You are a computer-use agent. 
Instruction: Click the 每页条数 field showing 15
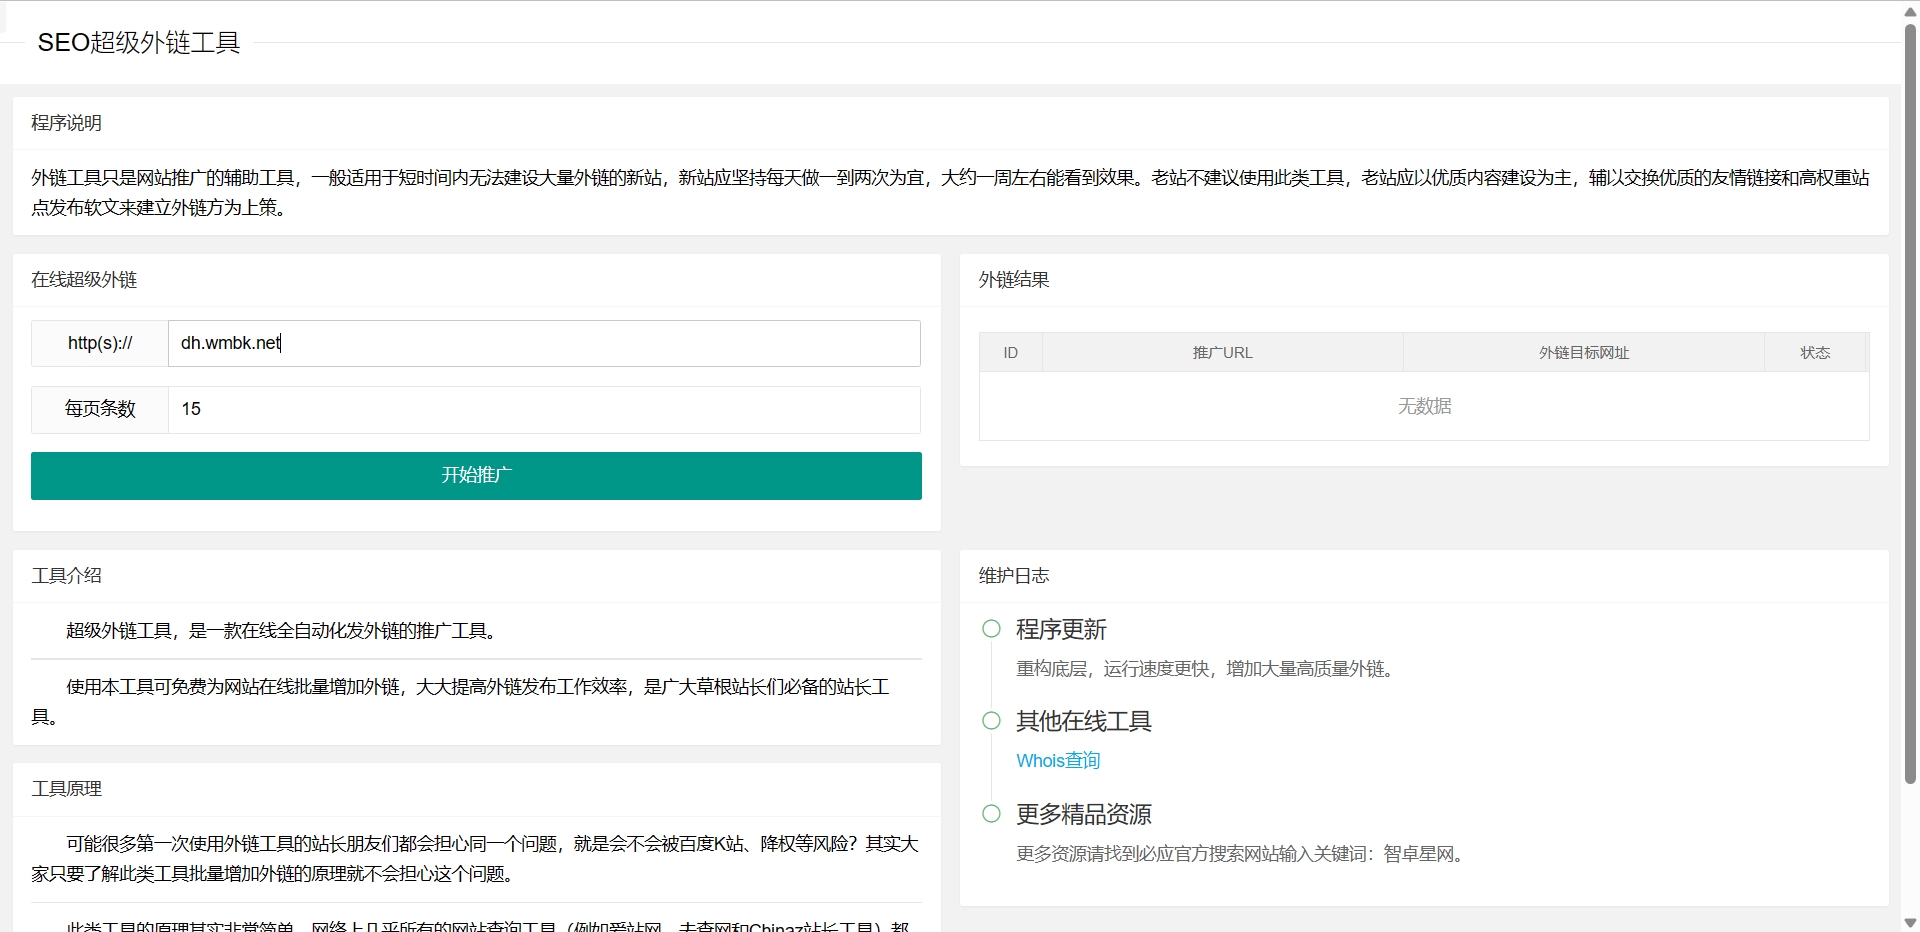pyautogui.click(x=544, y=409)
